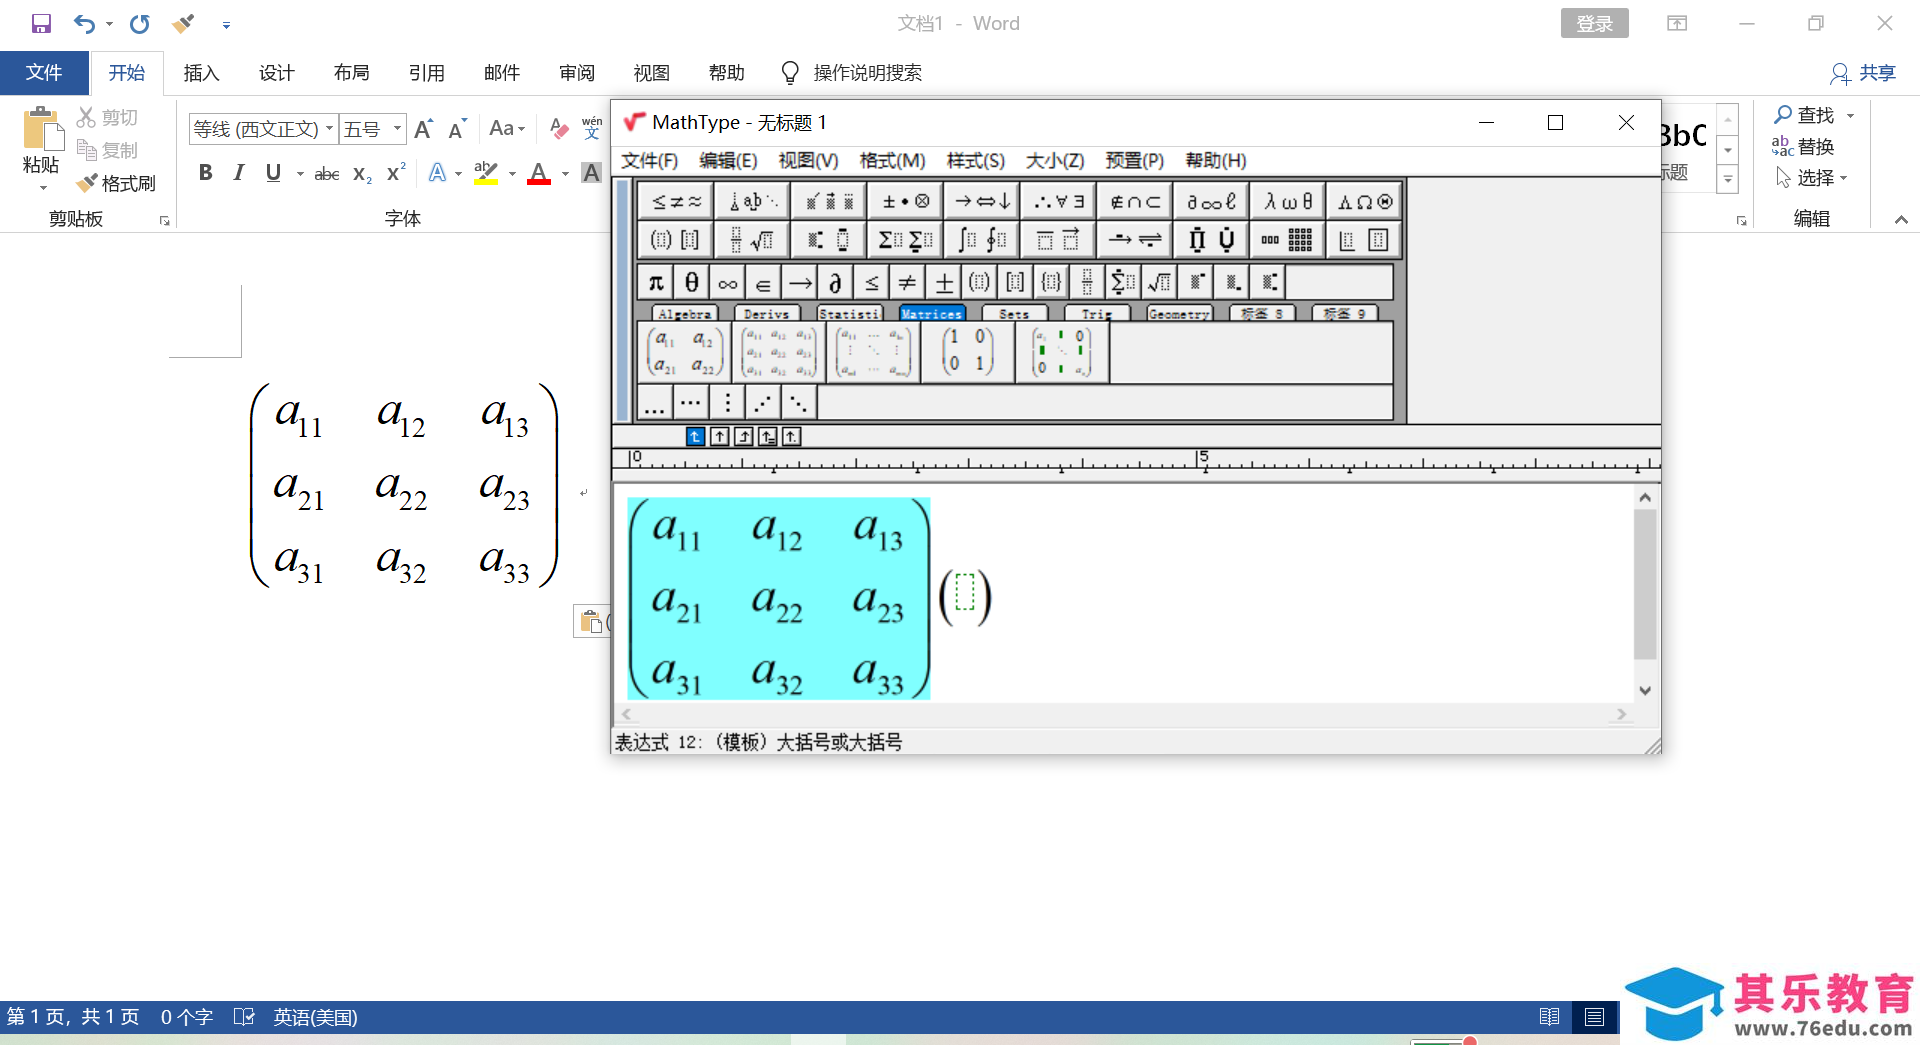Switch to the Geometry tab
This screenshot has width=1920, height=1045.
coord(1179,313)
